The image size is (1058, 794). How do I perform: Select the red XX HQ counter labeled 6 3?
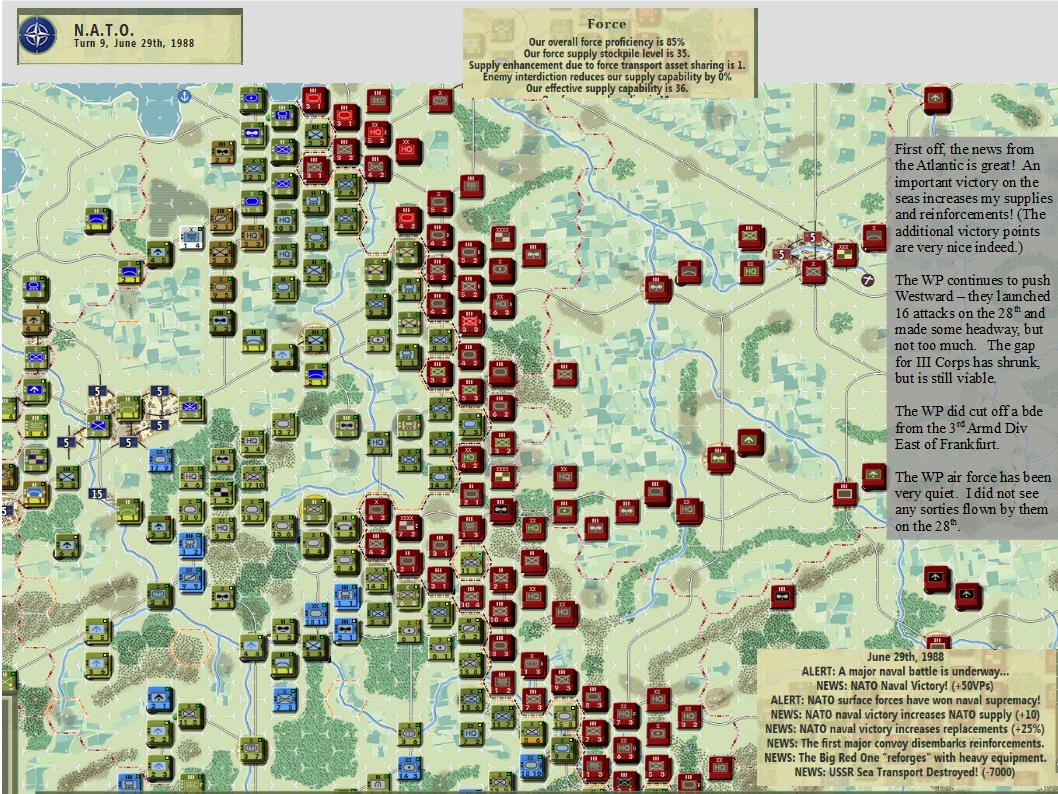pyautogui.click(x=501, y=306)
